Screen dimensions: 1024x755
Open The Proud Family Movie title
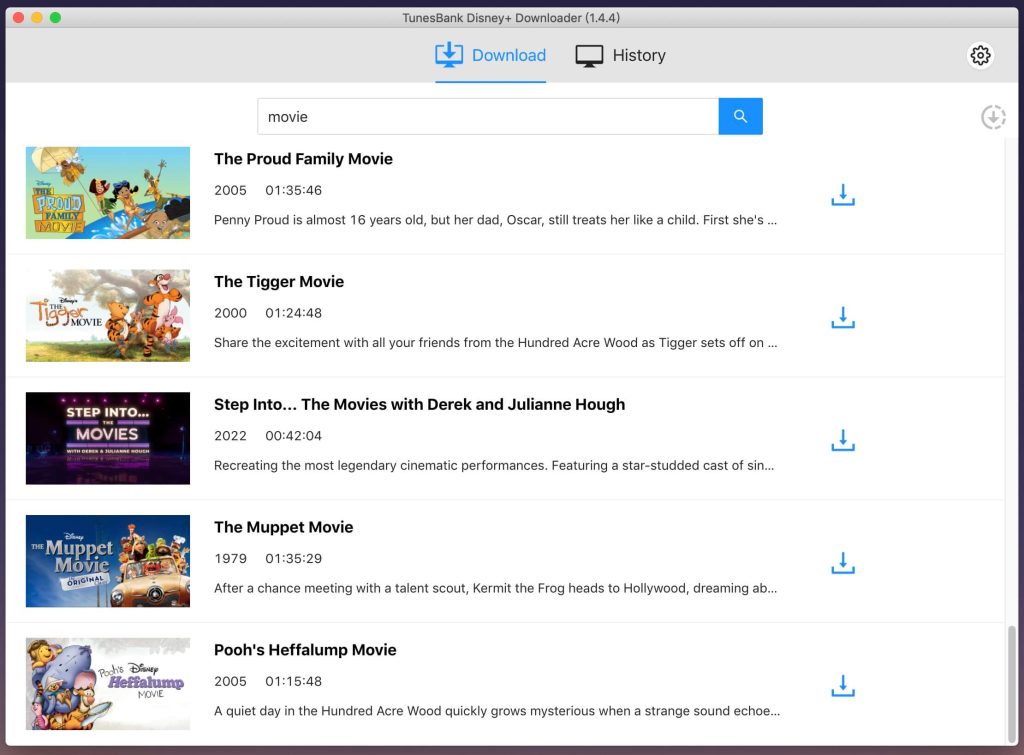pos(303,158)
